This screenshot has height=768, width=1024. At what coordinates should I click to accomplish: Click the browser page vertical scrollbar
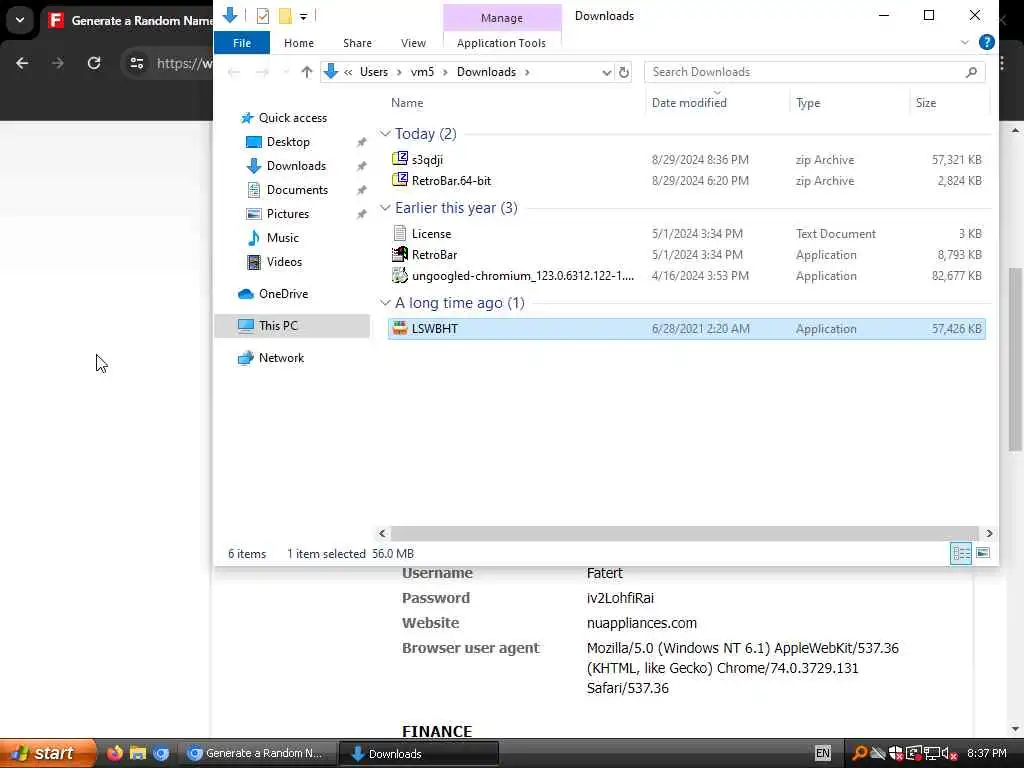click(1015, 359)
